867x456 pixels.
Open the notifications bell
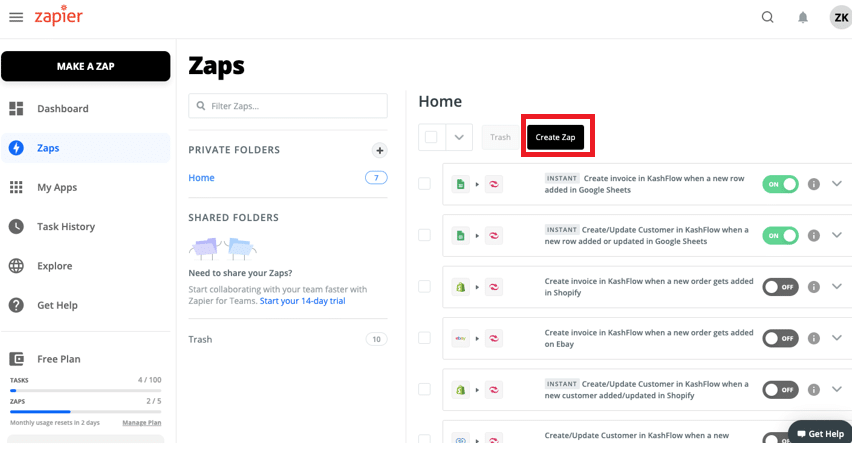point(802,17)
